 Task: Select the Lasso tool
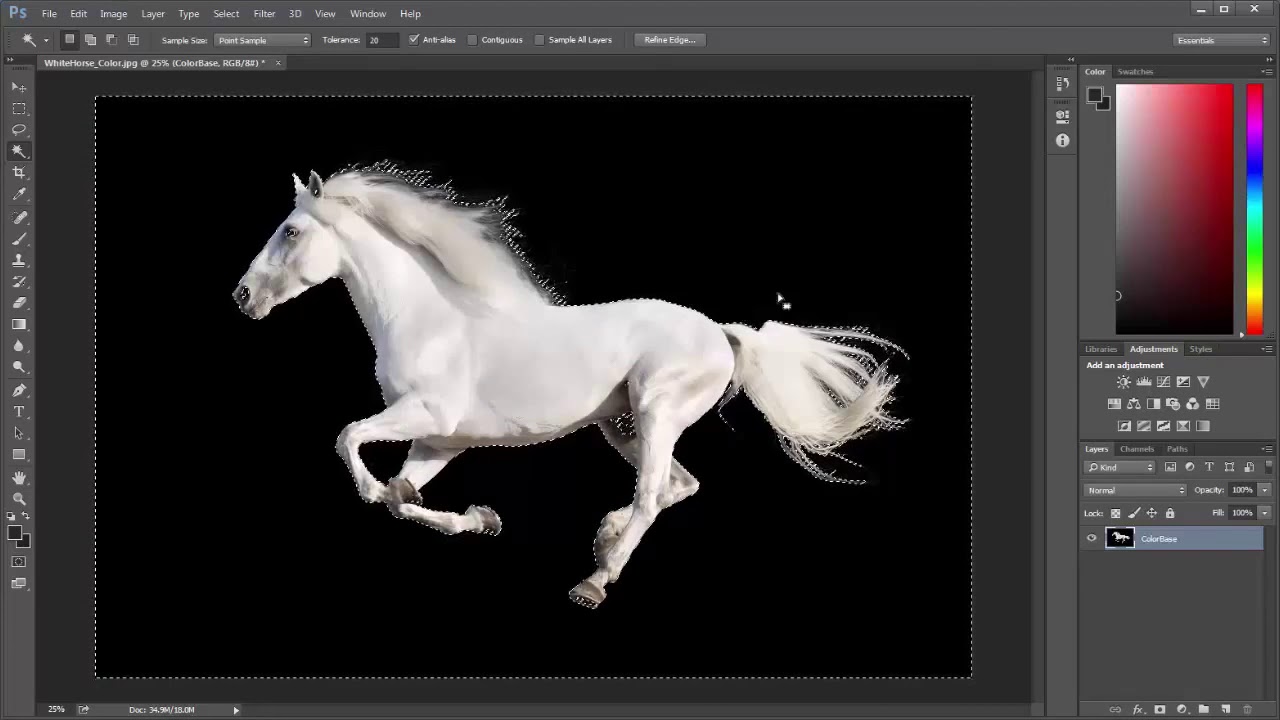[19, 130]
